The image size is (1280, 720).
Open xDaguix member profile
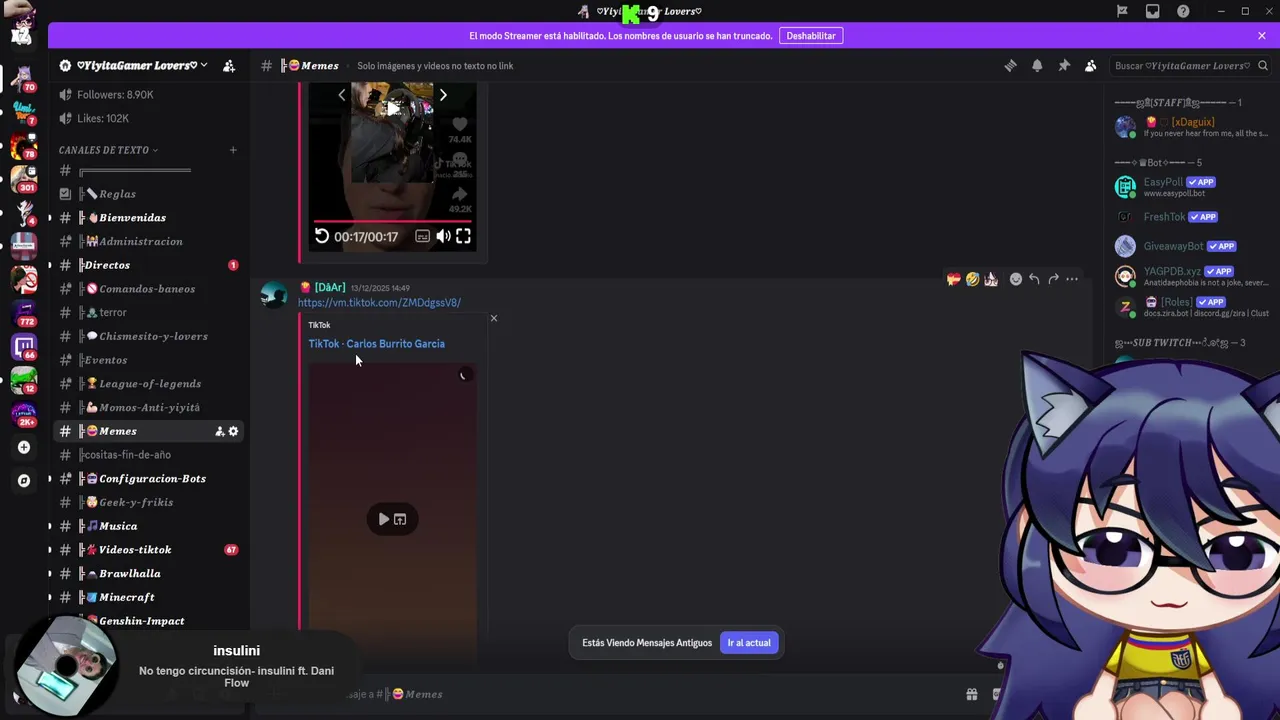tap(1192, 127)
